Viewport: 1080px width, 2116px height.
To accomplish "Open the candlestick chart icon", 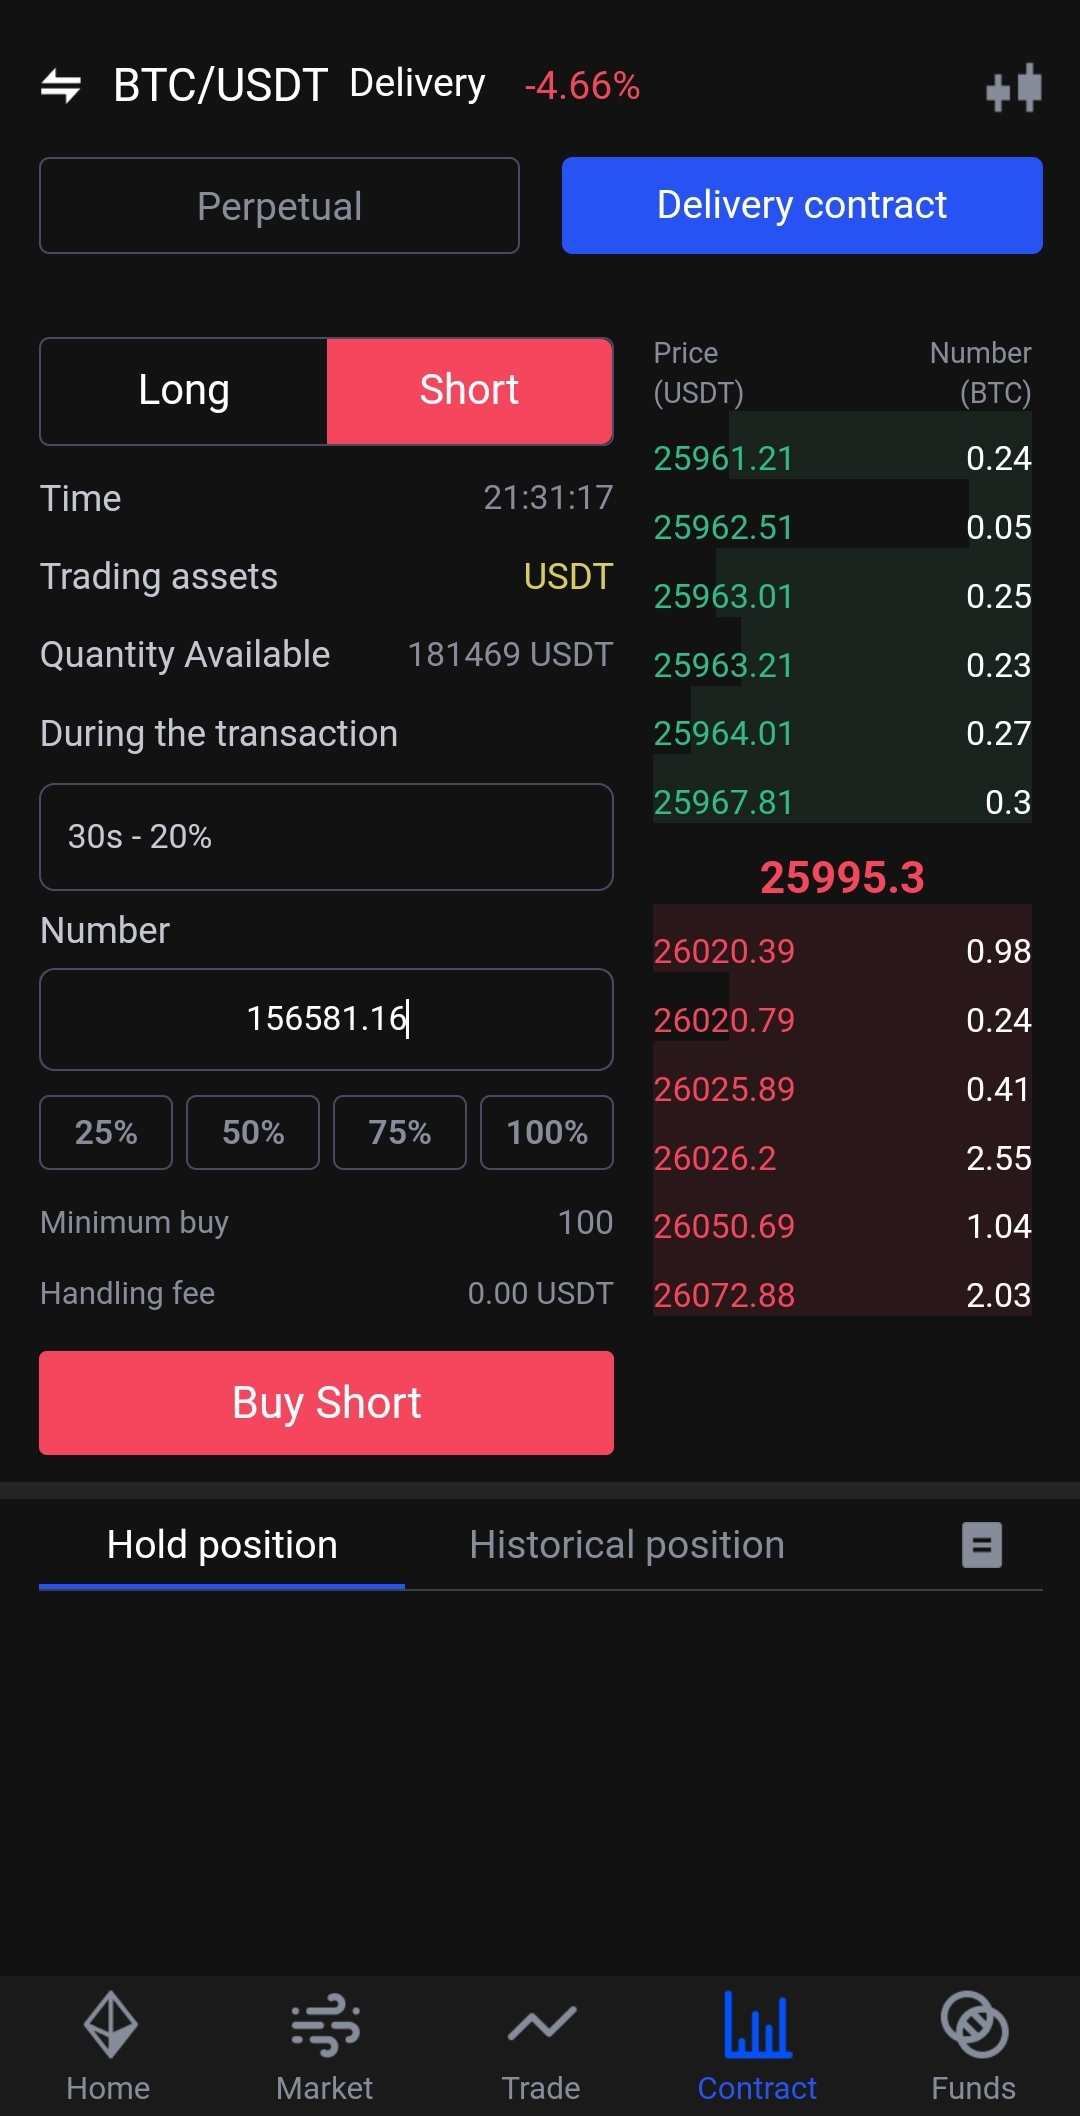I will pyautogui.click(x=1013, y=88).
